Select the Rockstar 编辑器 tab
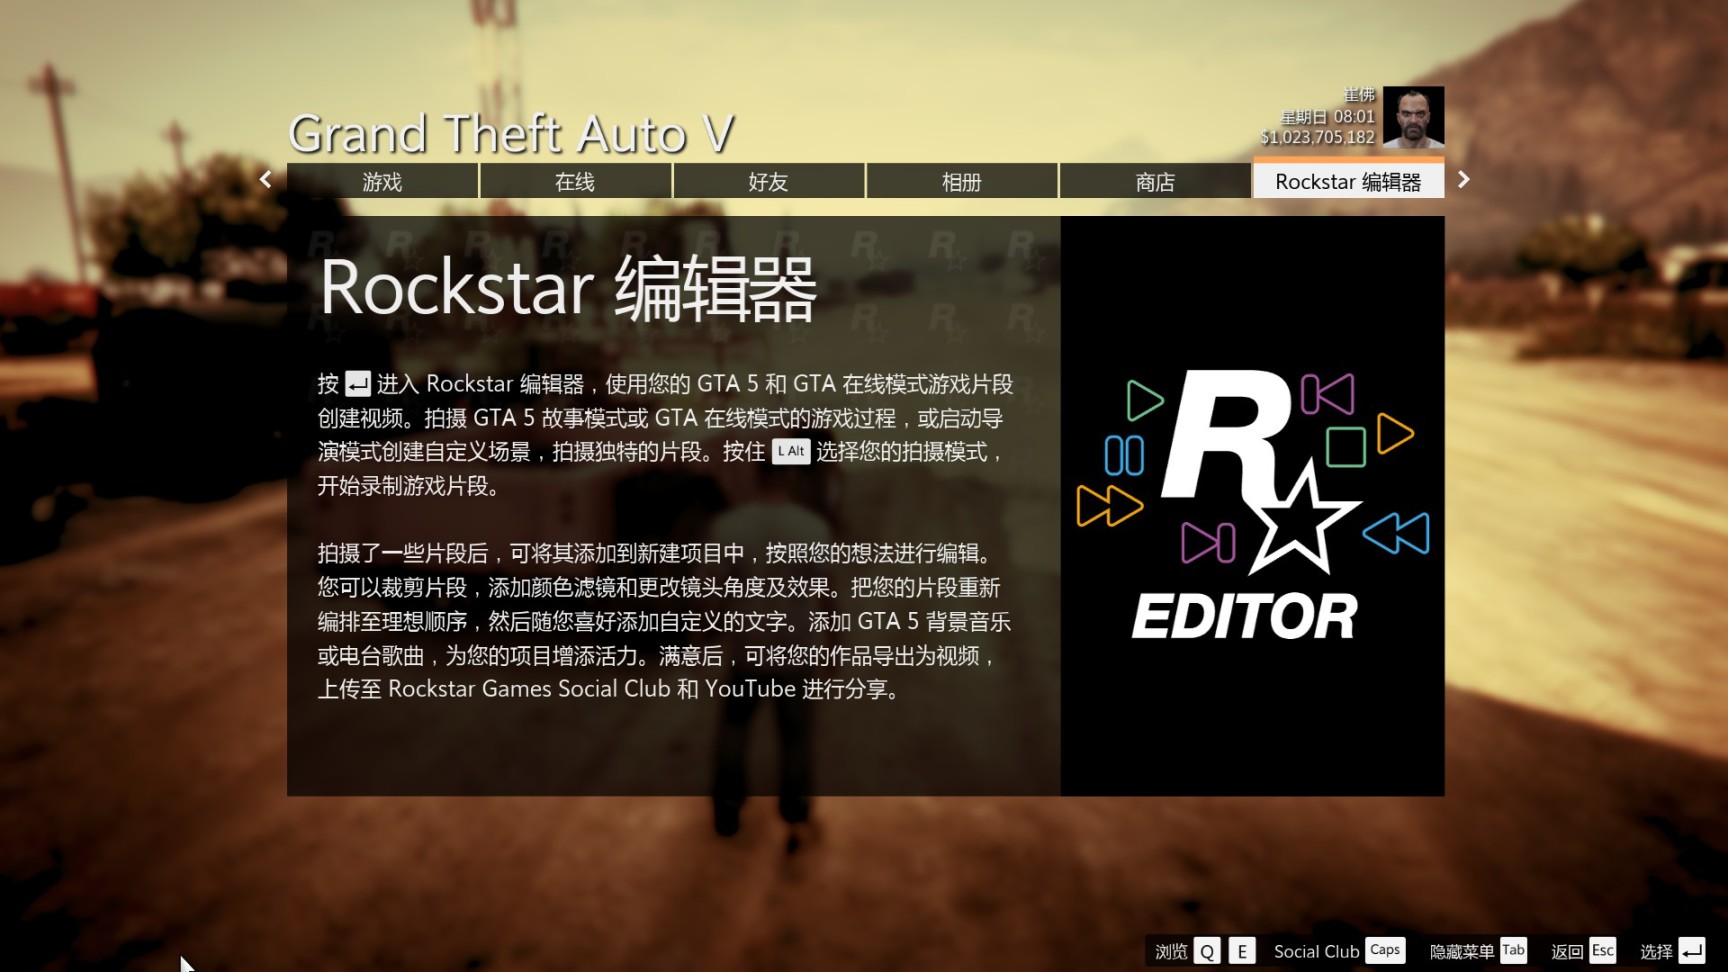The image size is (1728, 972). pyautogui.click(x=1348, y=180)
